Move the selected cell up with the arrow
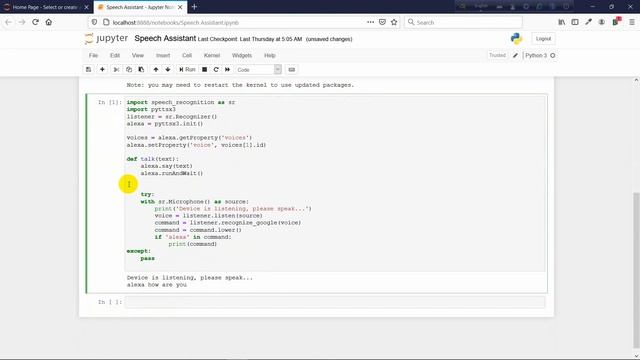 156,69
